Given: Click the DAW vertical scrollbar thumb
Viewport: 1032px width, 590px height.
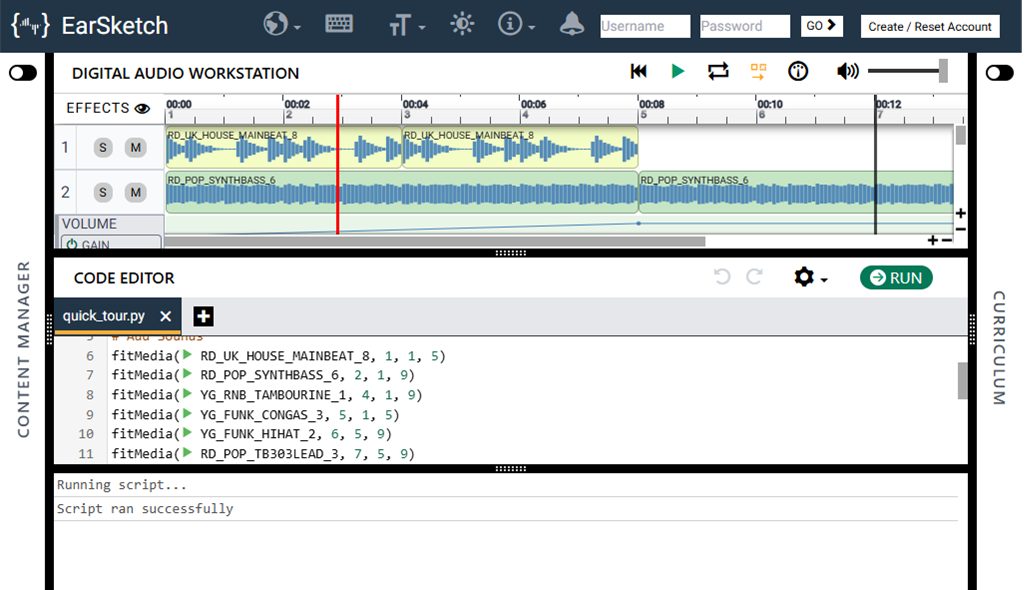Looking at the screenshot, I should [961, 136].
